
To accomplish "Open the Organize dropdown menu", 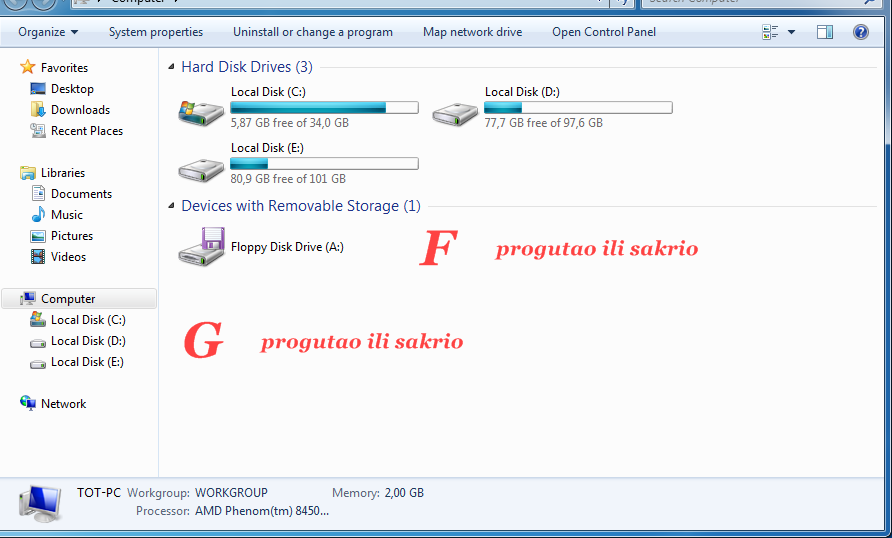I will (x=48, y=32).
